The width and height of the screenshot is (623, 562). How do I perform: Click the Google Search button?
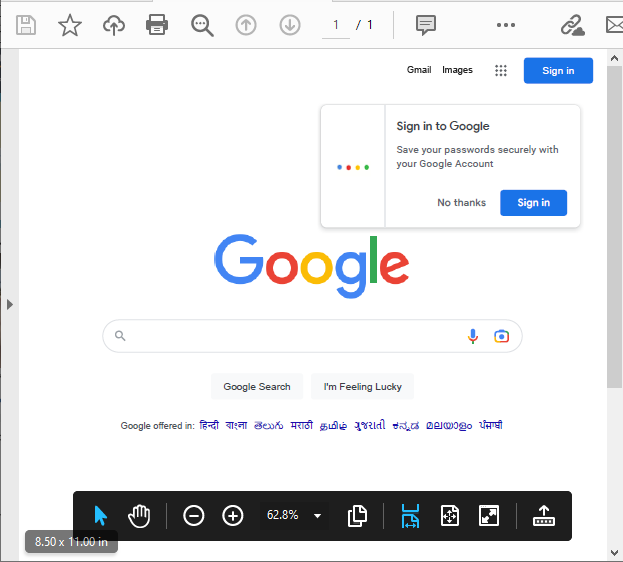(x=257, y=386)
